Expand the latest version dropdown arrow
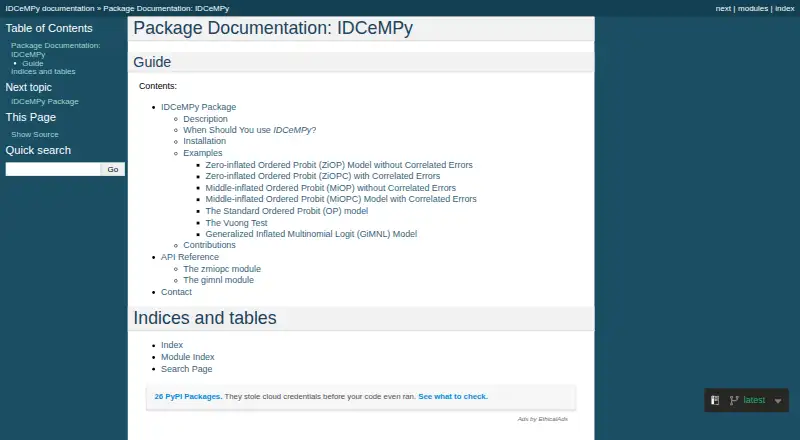Image resolution: width=800 pixels, height=440 pixels. point(778,401)
